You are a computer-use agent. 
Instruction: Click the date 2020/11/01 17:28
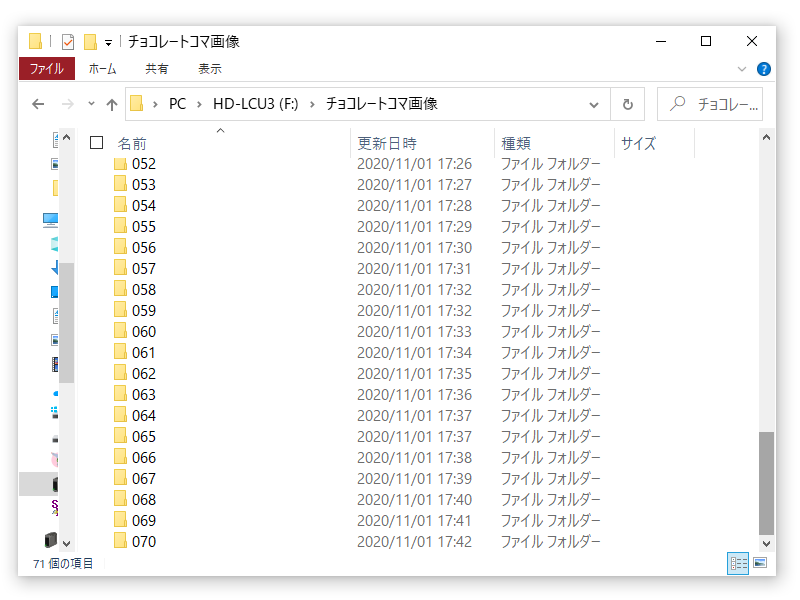tap(414, 206)
